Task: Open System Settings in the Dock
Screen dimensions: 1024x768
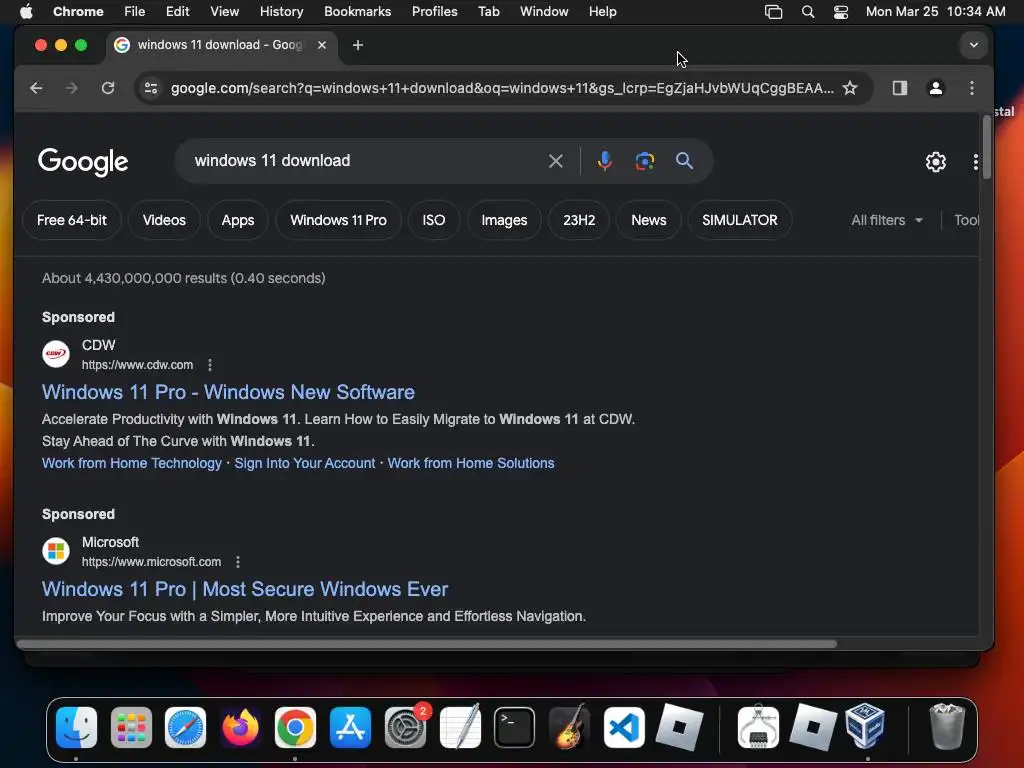Action: (x=405, y=728)
